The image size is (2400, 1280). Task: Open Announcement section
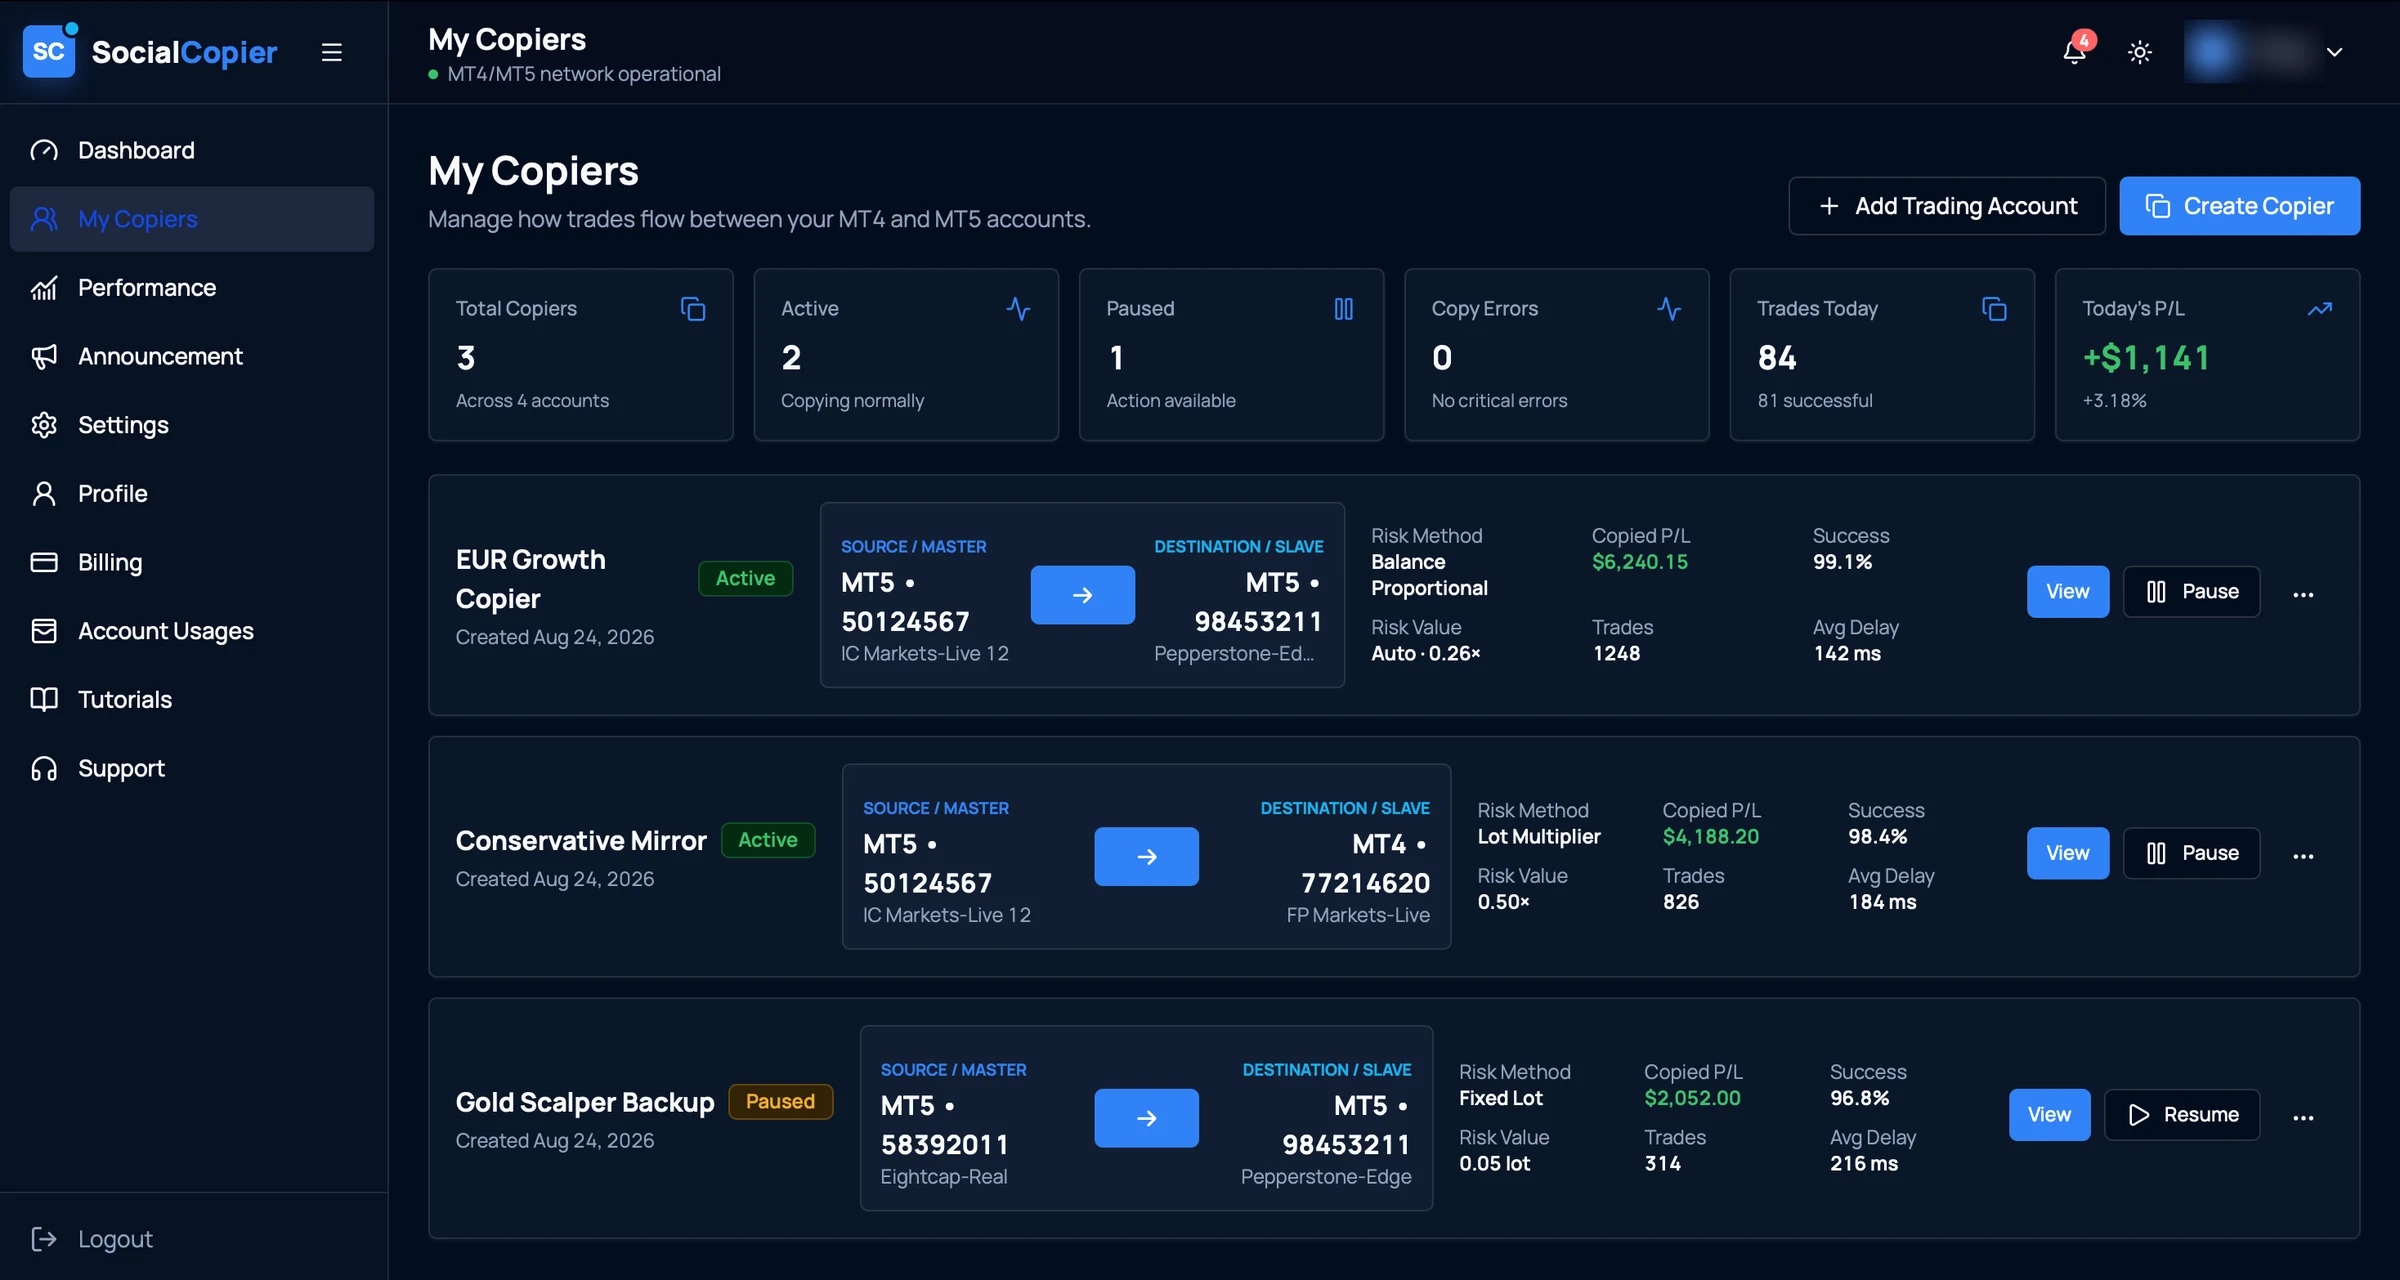(x=192, y=356)
